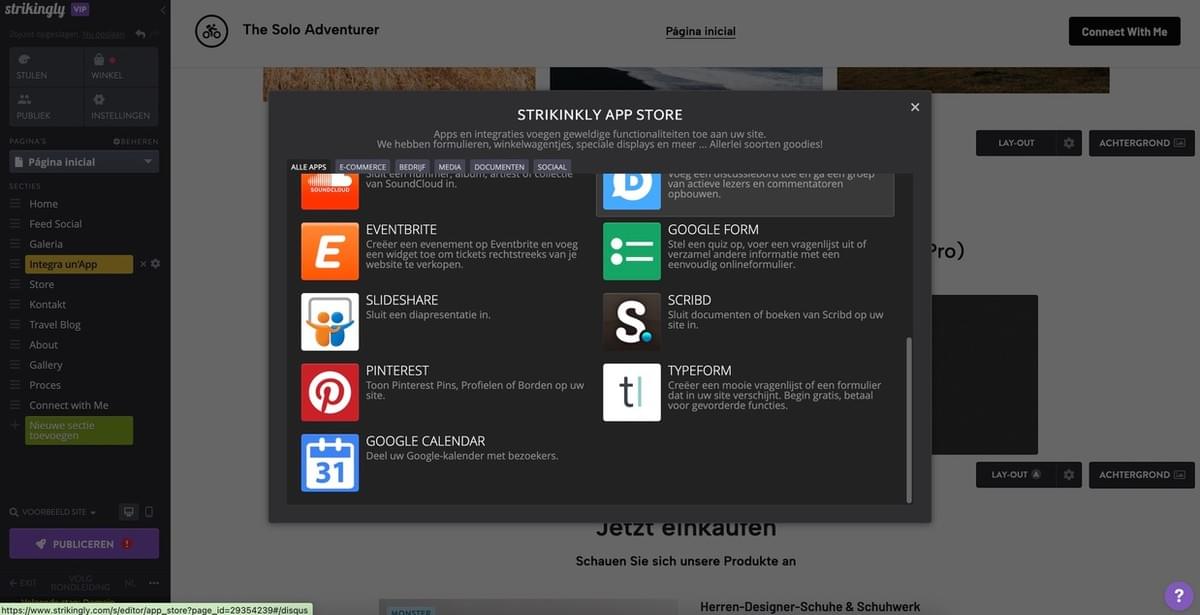Close the App Store dialog
Screen dimensions: 1200x615
[x=914, y=107]
